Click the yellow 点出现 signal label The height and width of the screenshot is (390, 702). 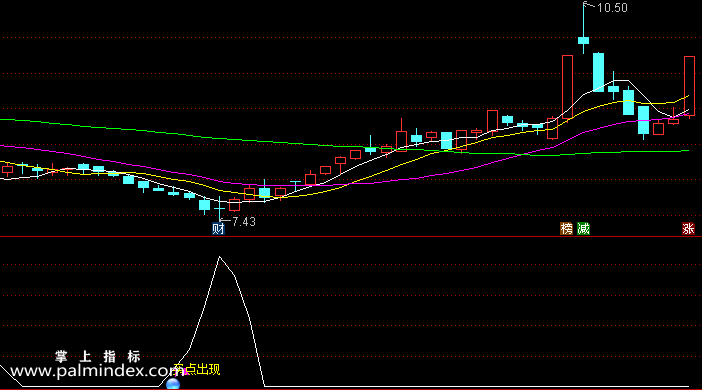pyautogui.click(x=202, y=369)
